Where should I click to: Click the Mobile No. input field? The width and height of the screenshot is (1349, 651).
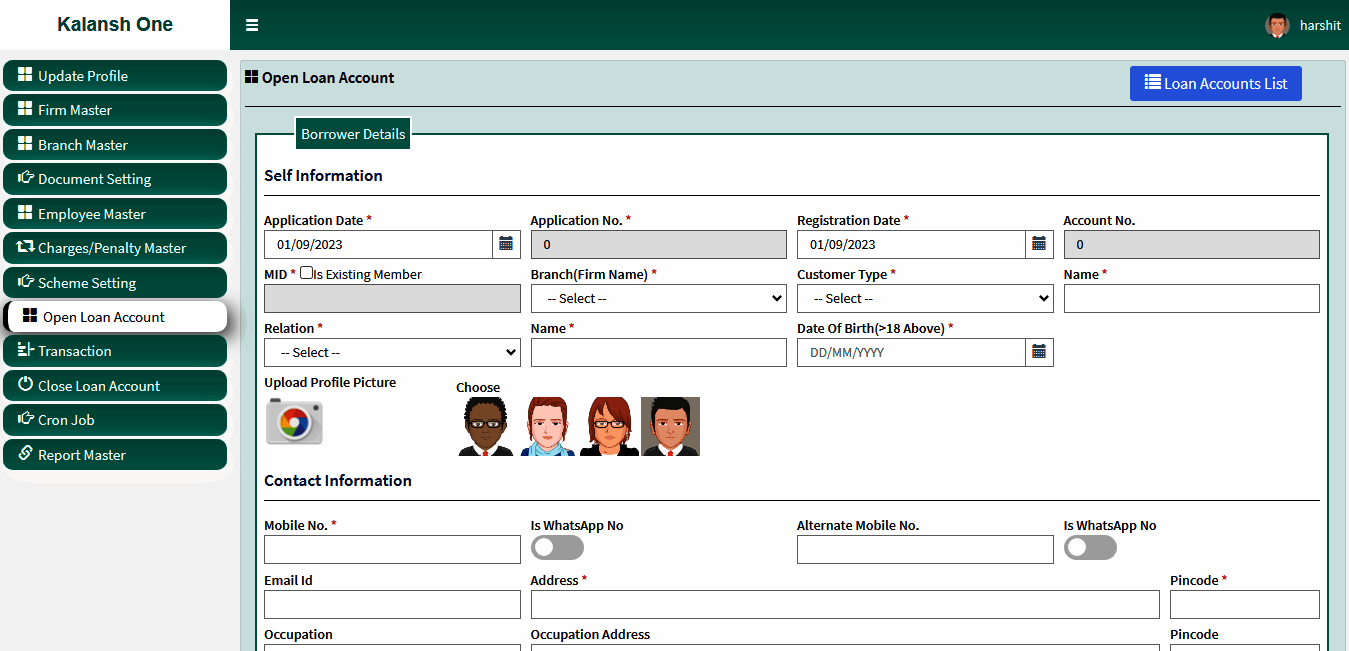392,549
